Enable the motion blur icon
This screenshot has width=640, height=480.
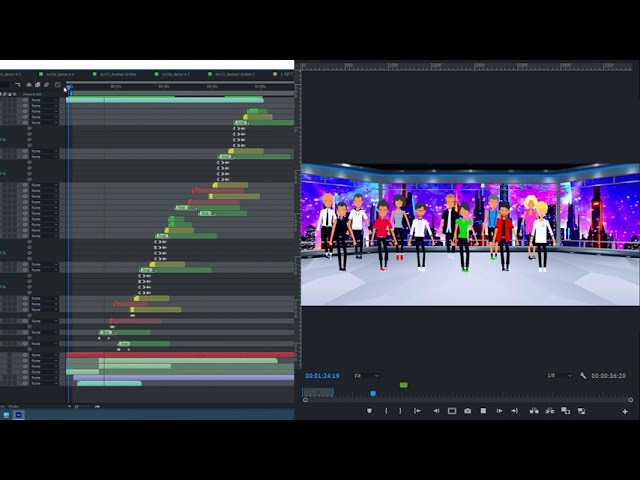(x=47, y=85)
